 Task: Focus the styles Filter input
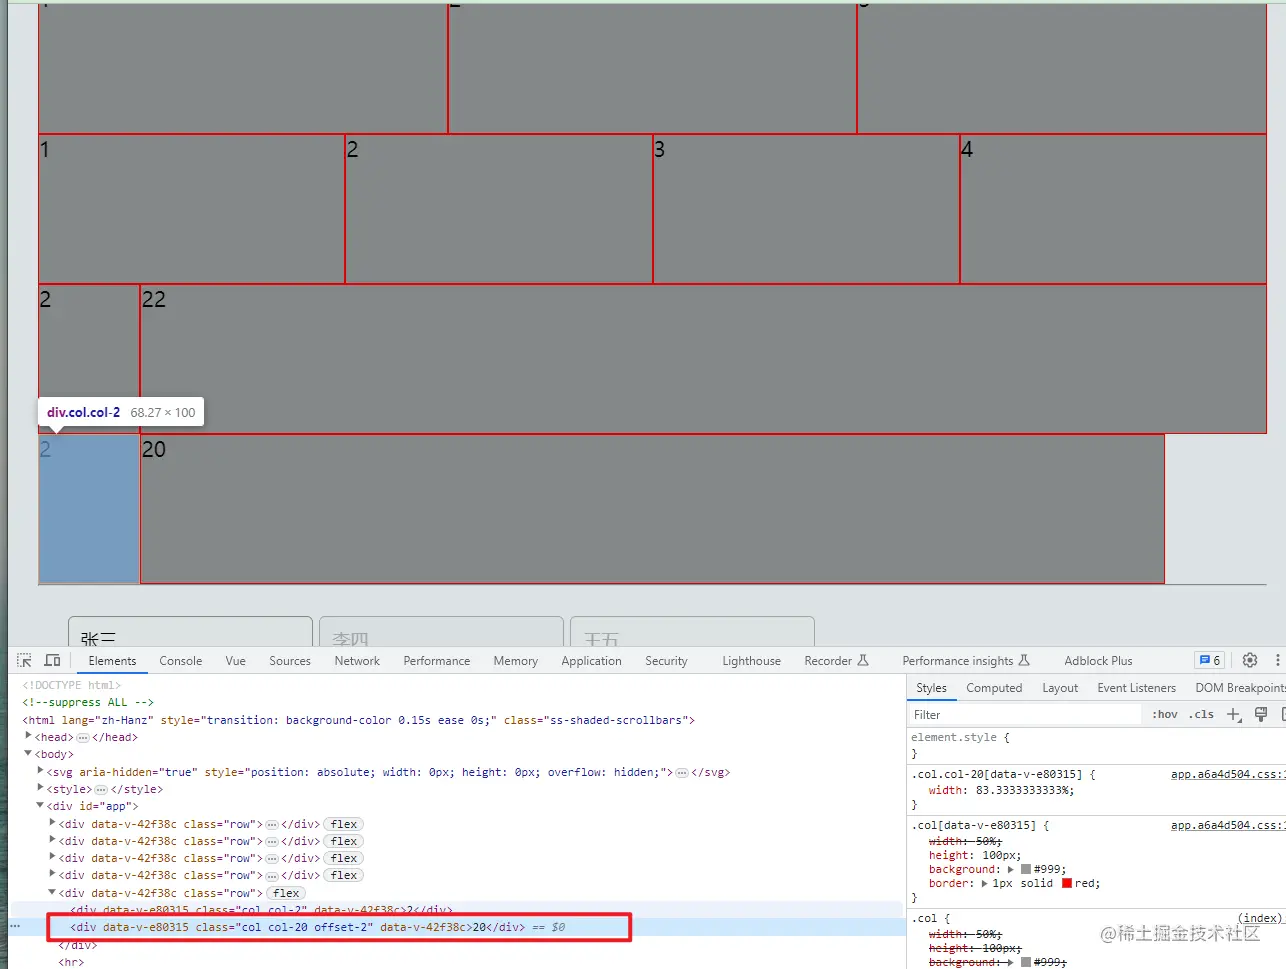point(1025,714)
